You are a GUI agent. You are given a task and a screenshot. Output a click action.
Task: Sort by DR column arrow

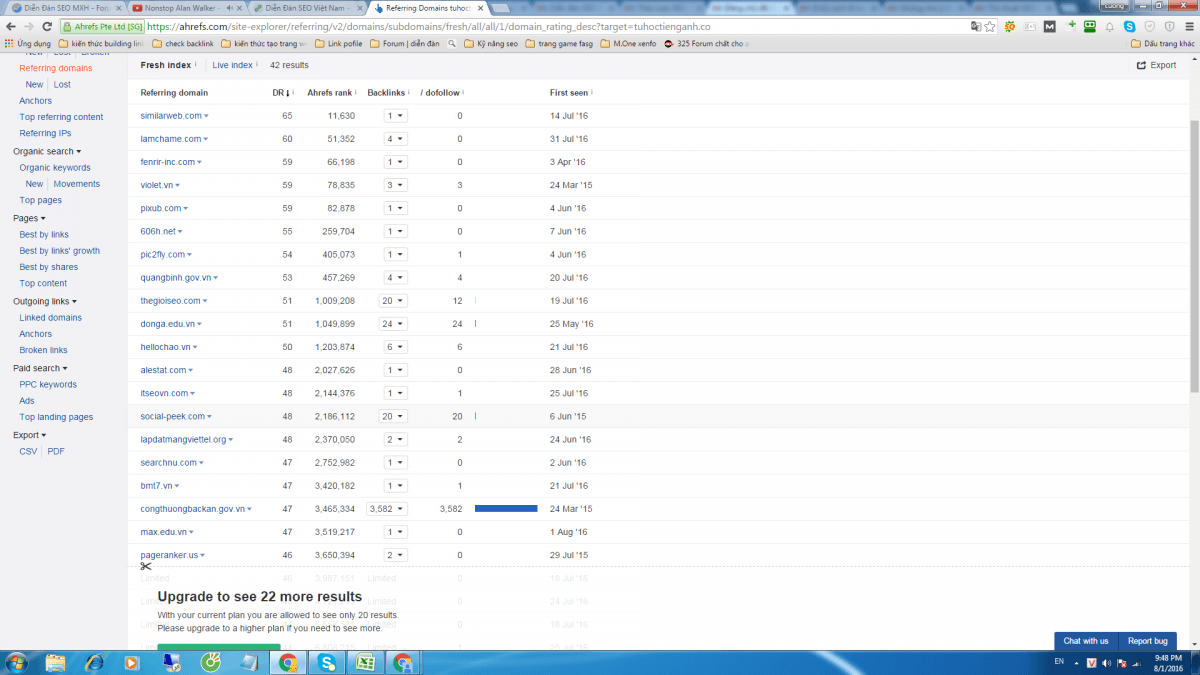click(289, 93)
